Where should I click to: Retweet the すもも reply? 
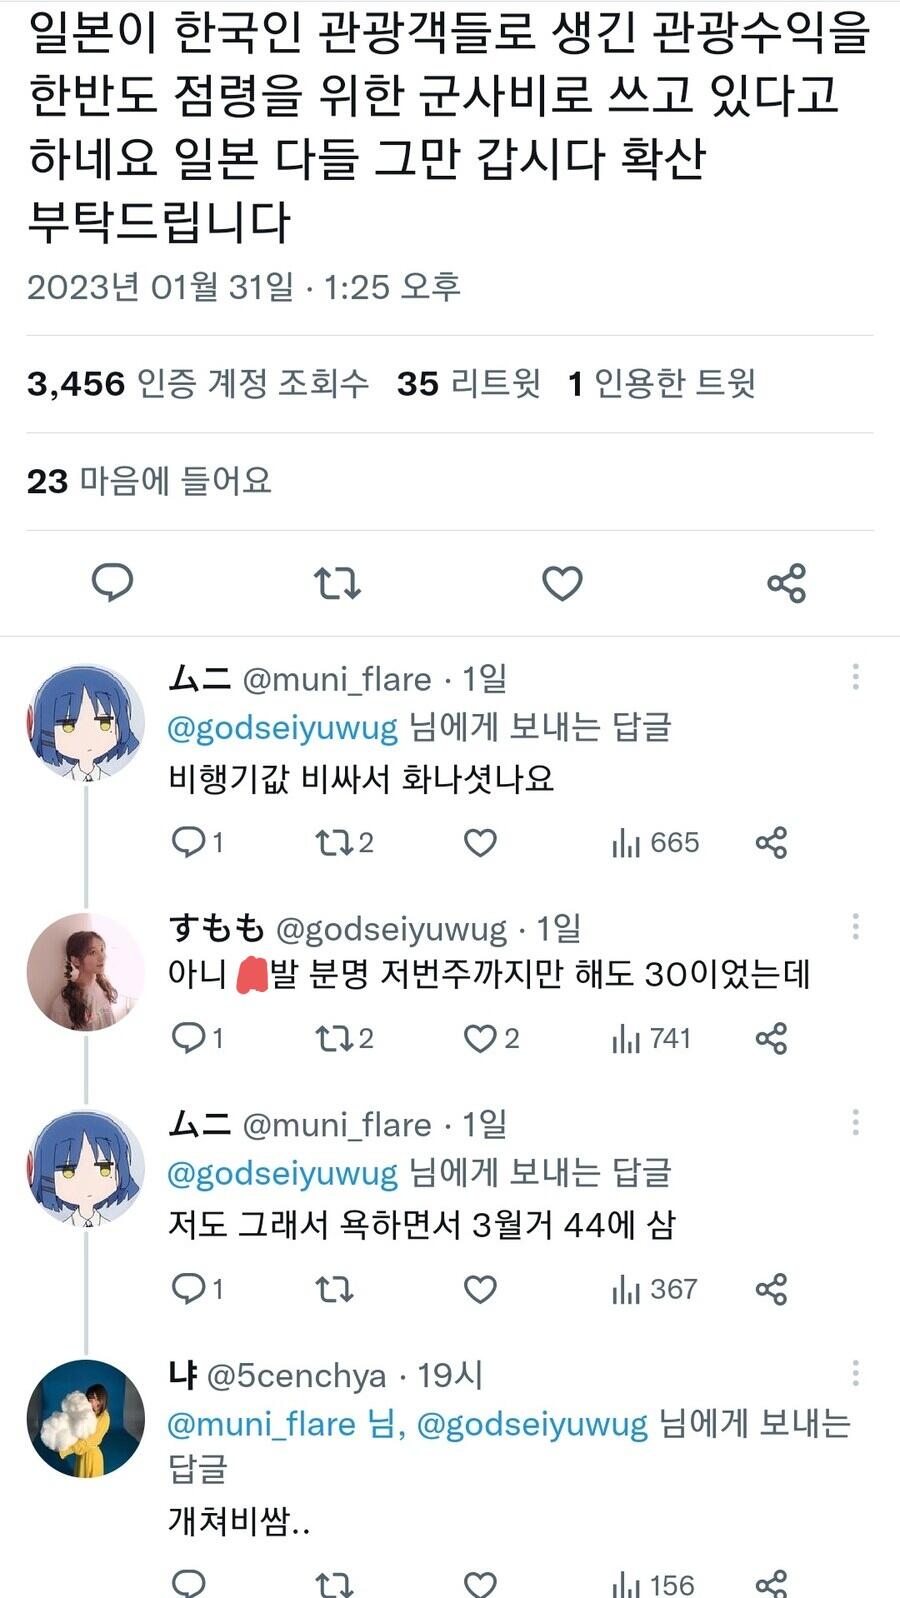click(x=334, y=1039)
